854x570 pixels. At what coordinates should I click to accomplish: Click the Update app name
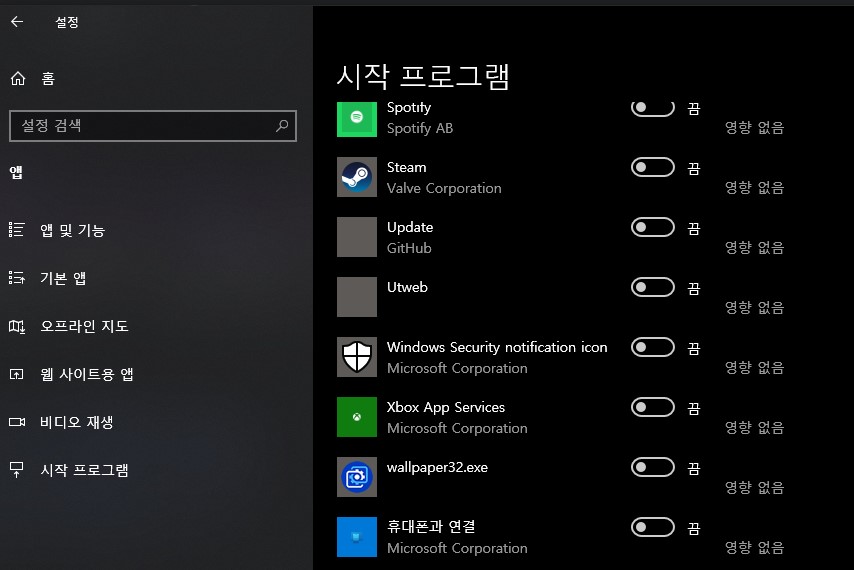pos(410,227)
